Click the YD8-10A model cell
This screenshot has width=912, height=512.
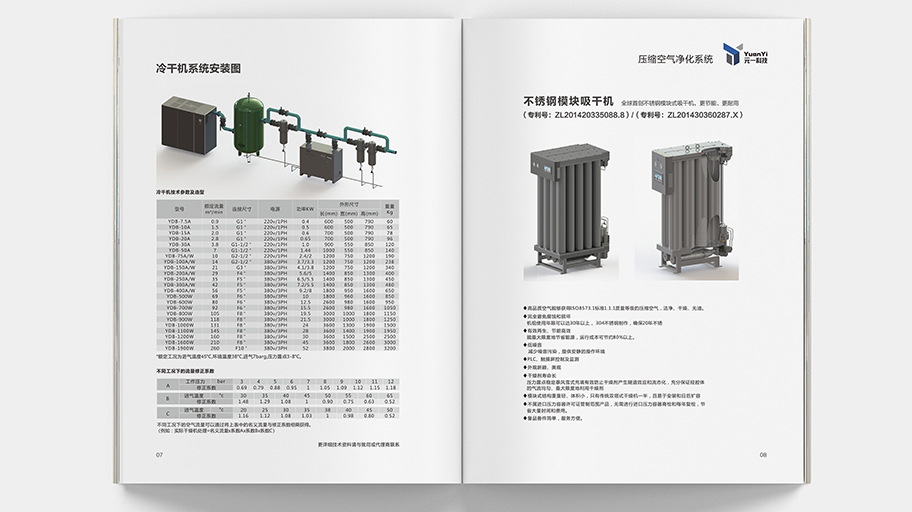tap(179, 227)
